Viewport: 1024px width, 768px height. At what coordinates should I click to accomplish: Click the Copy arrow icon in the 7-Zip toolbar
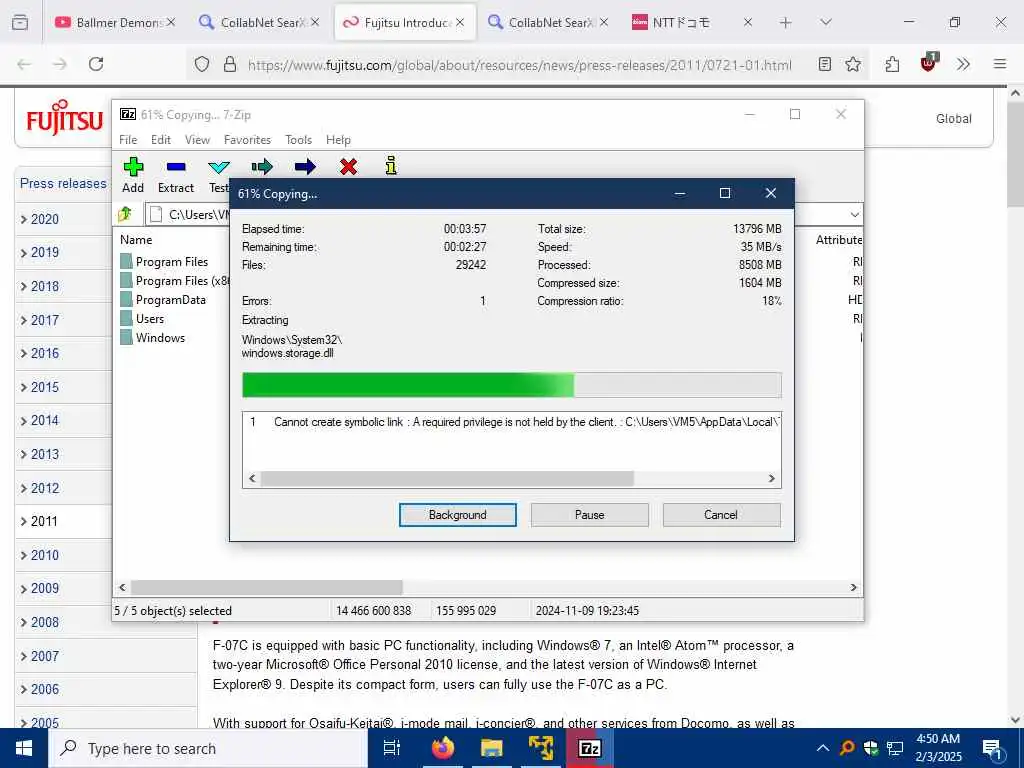tap(262, 167)
